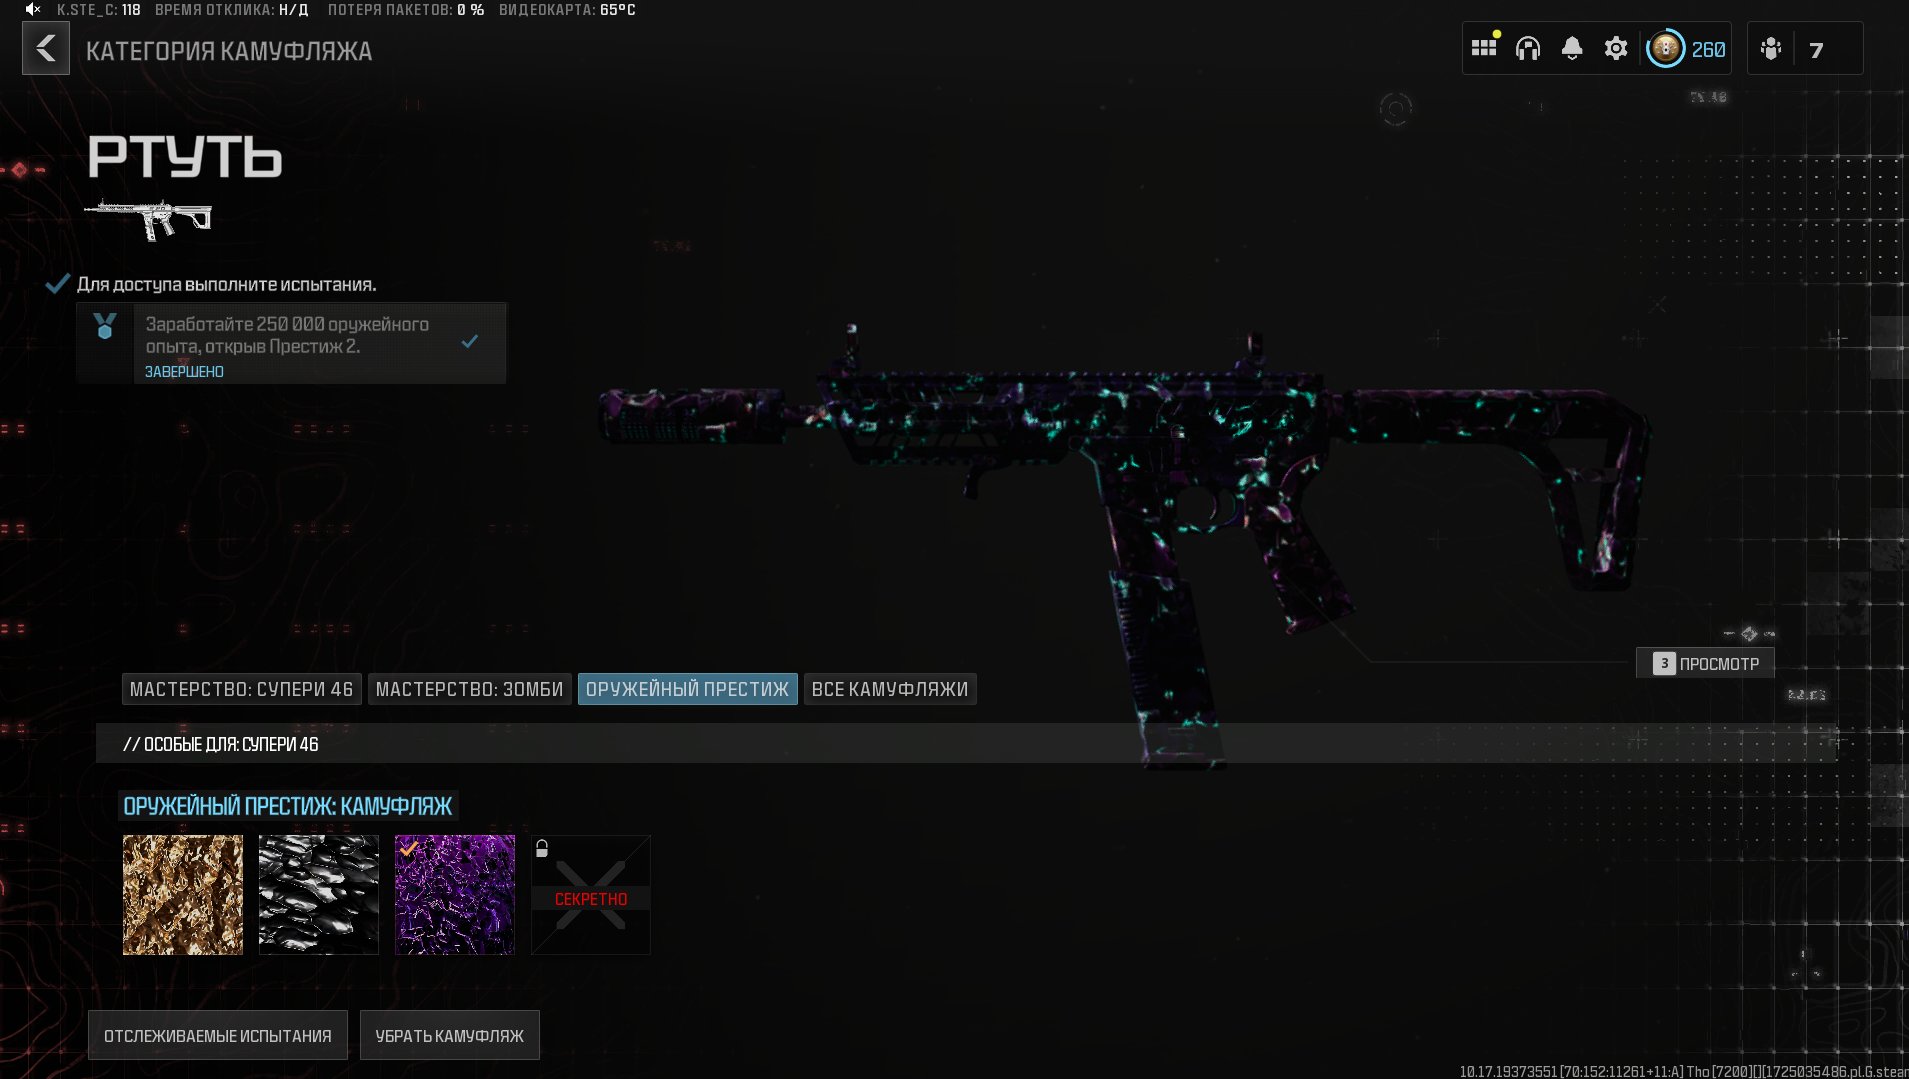The image size is (1909, 1079).
Task: Switch to Мастерство: Супери 46 tab
Action: tap(241, 689)
